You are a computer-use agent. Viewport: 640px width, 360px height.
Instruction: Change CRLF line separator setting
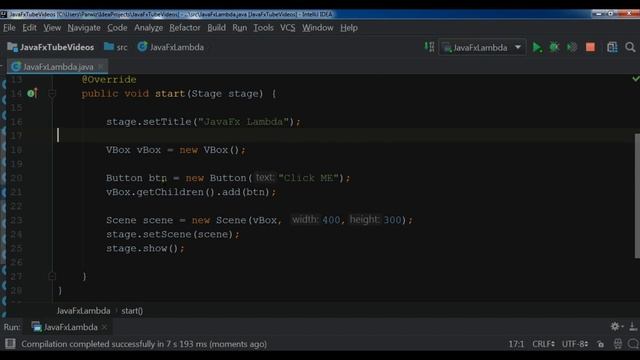543,344
